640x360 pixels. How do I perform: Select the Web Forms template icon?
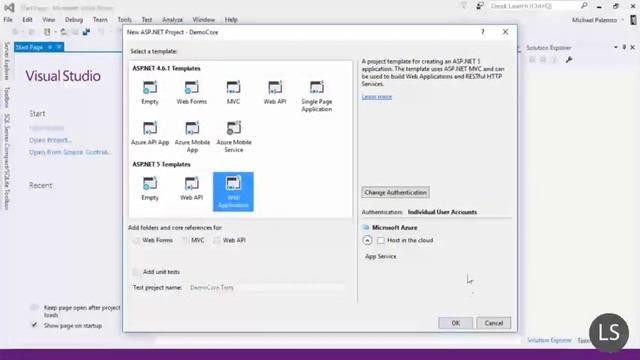[191, 87]
